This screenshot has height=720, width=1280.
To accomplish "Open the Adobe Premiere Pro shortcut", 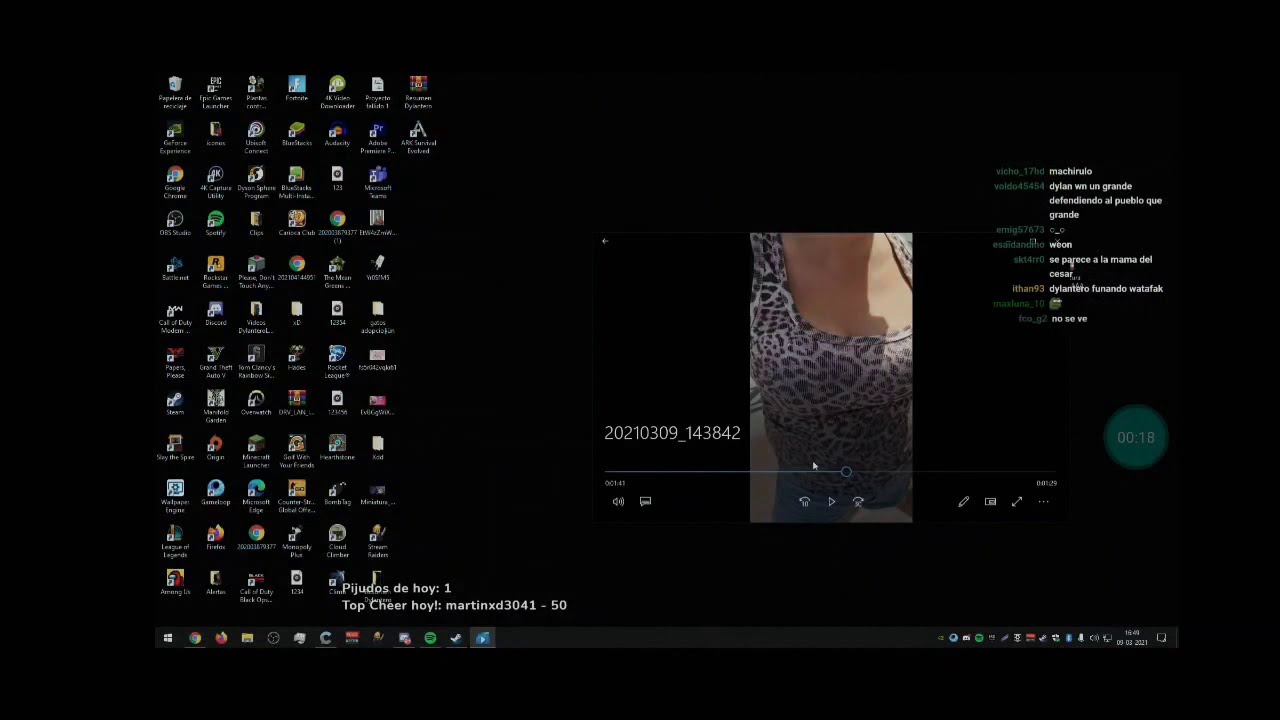I will (x=377, y=137).
